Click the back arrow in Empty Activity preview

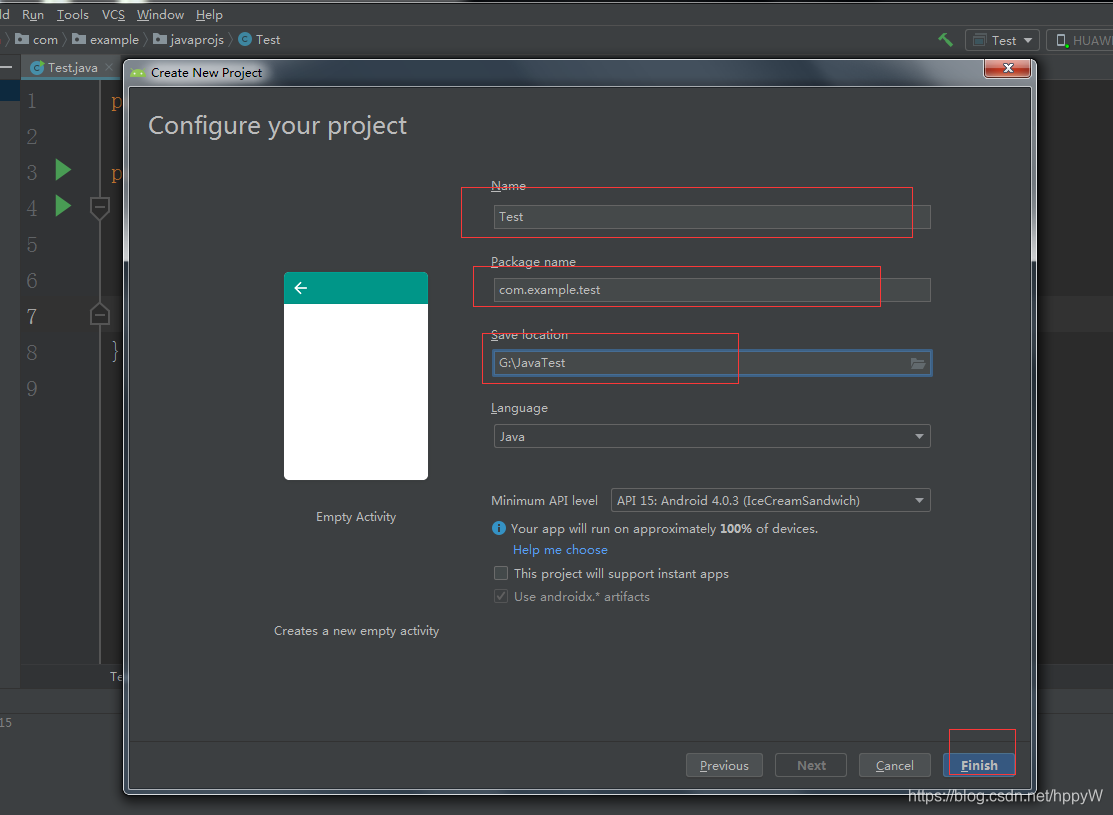pyautogui.click(x=301, y=288)
